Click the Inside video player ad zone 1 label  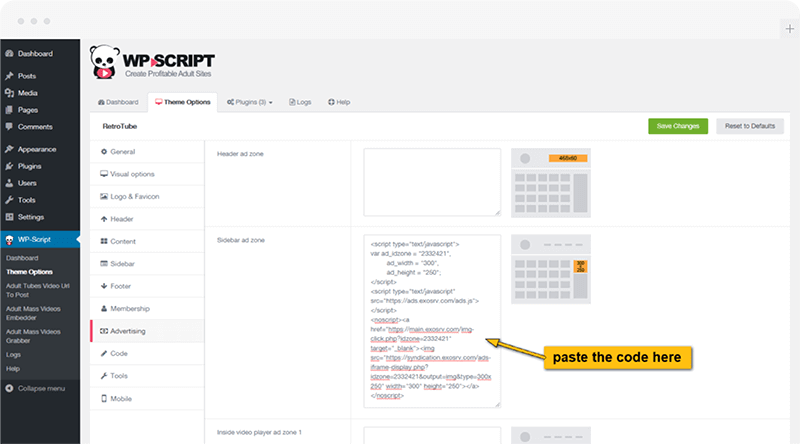click(x=259, y=432)
